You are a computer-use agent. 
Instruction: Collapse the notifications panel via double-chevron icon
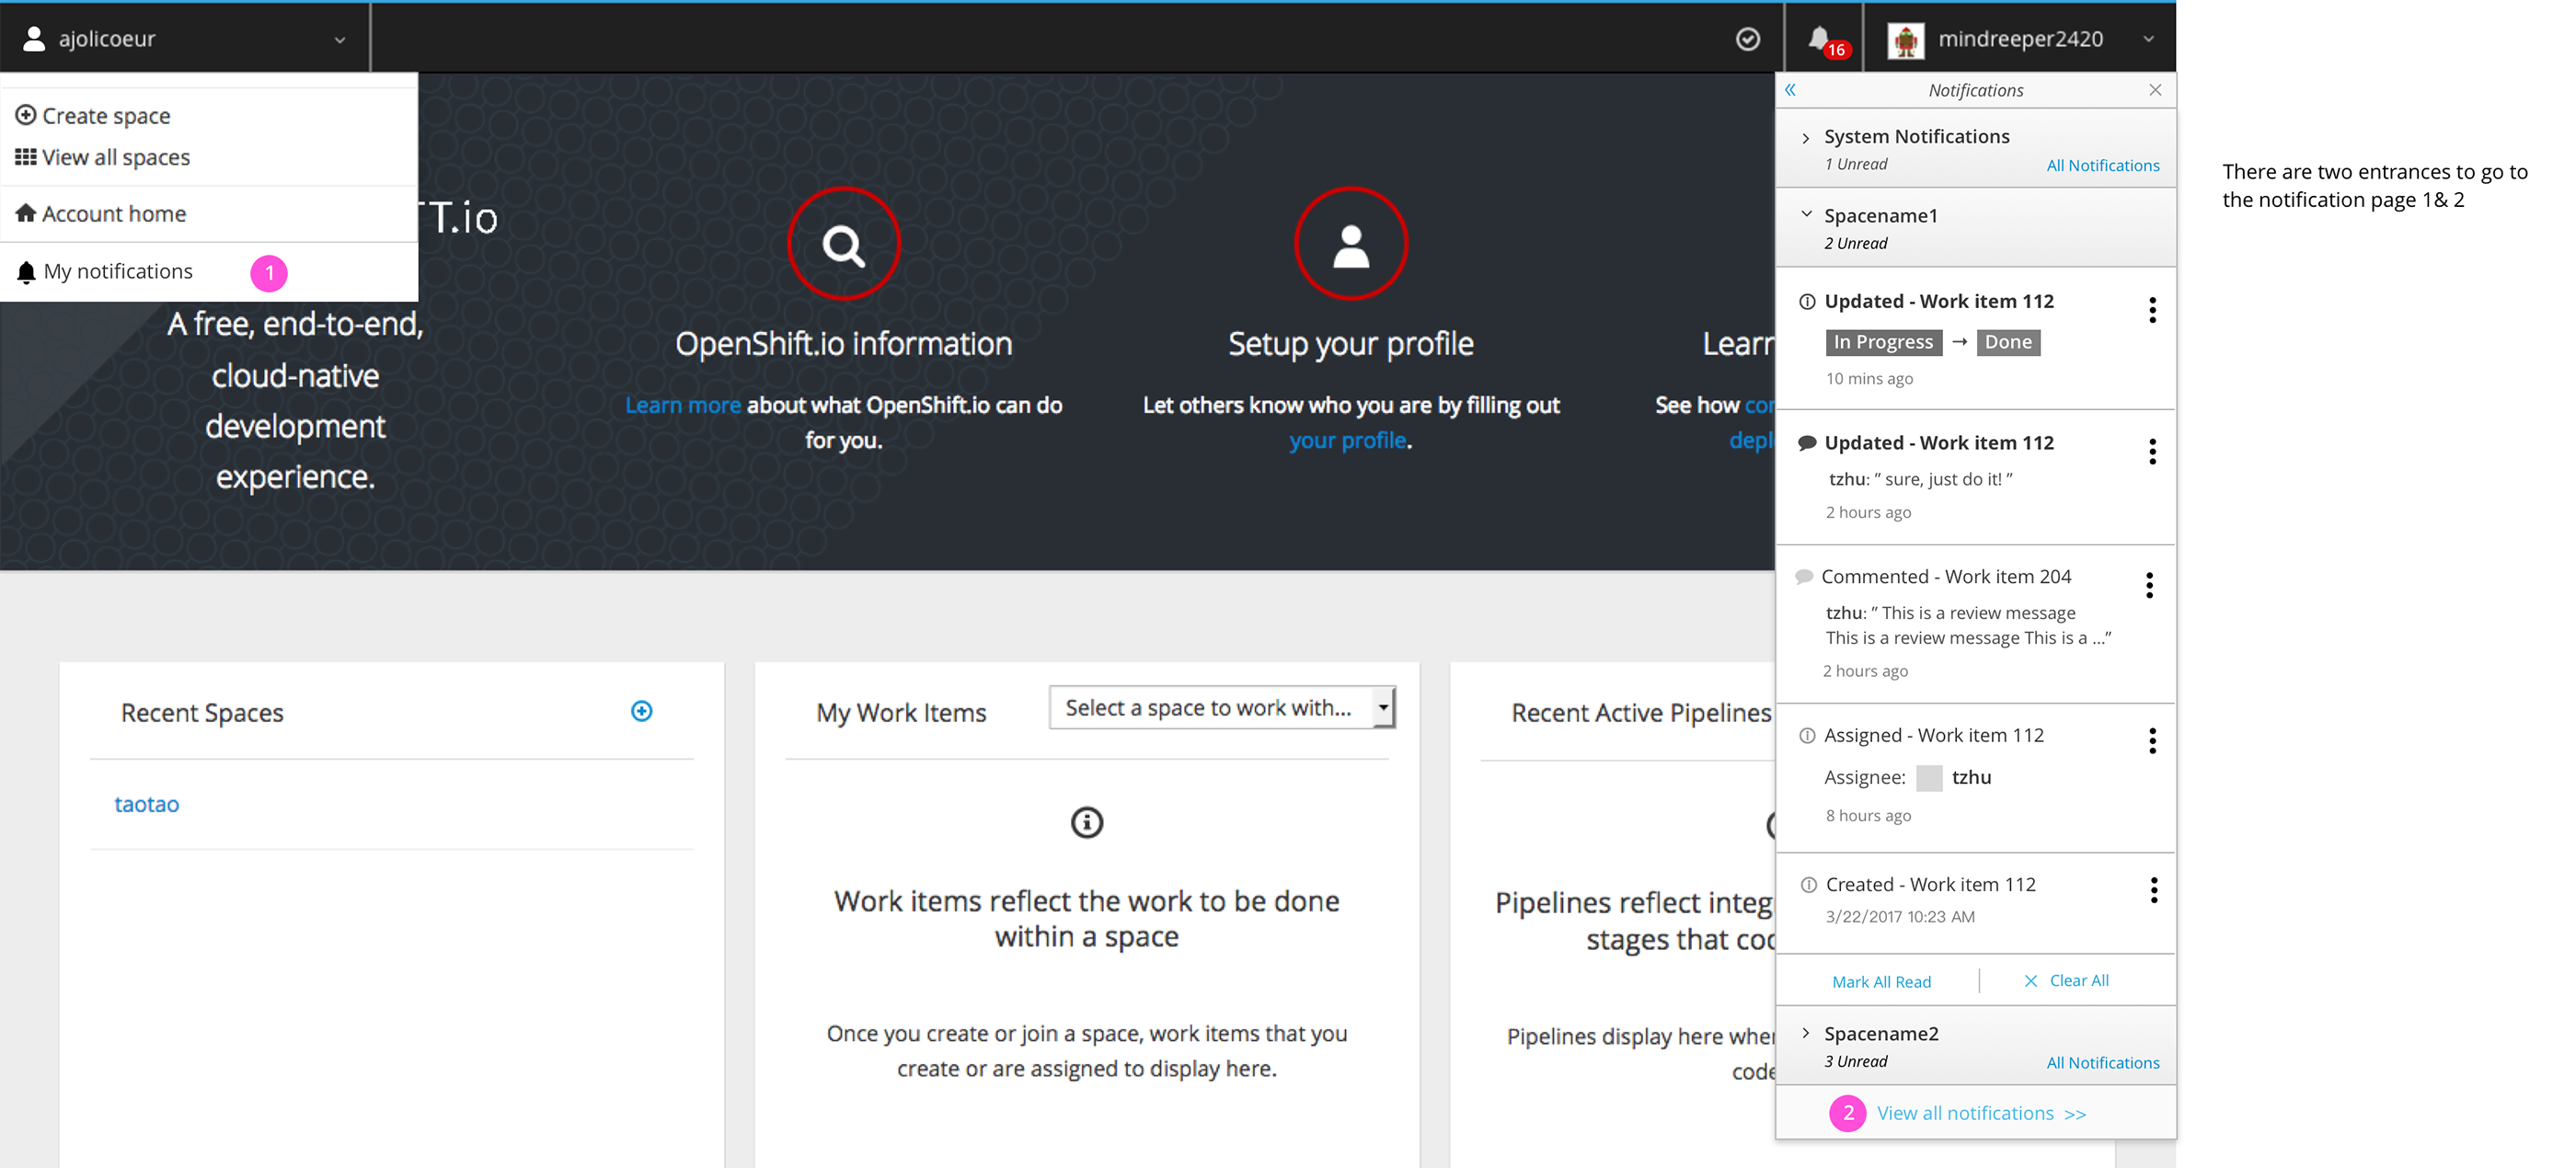click(x=1790, y=89)
